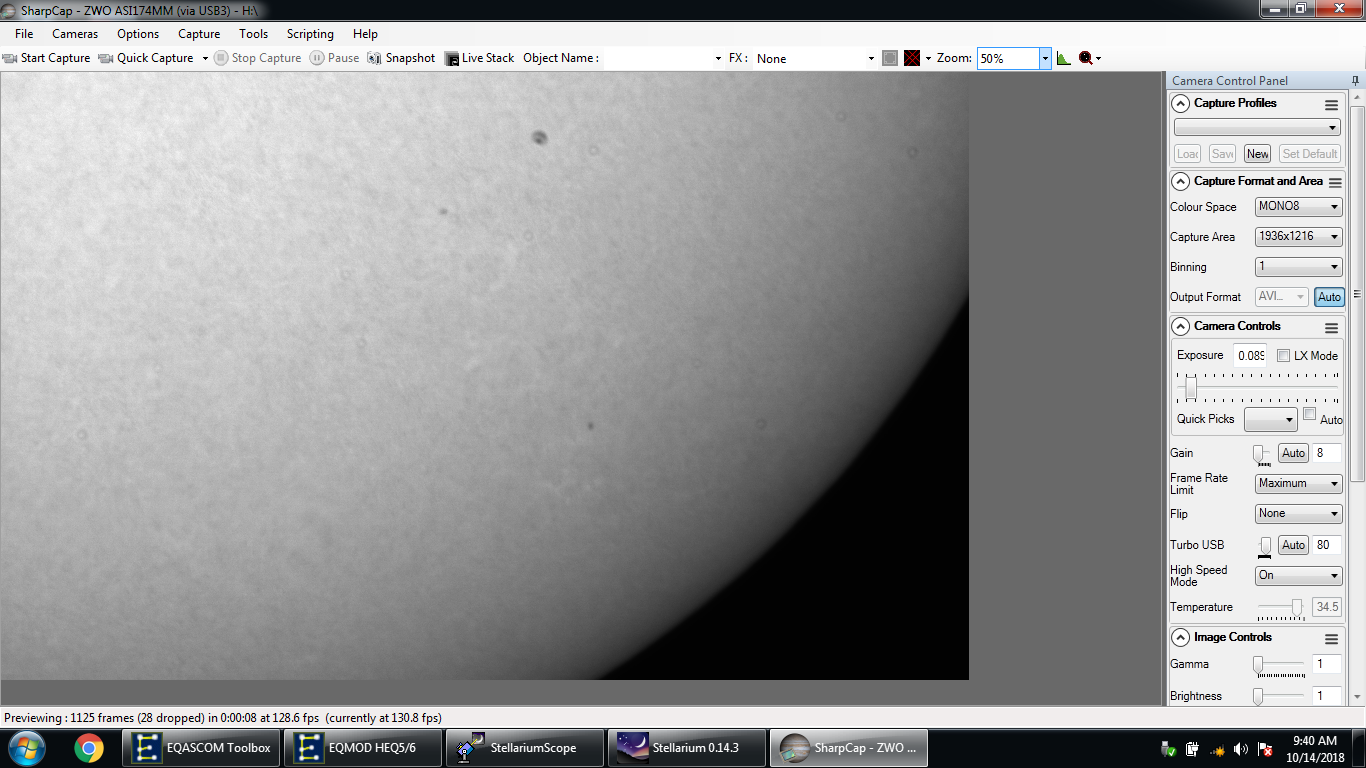This screenshot has width=1366, height=768.
Task: Enable the LX Mode checkbox
Action: tap(1284, 356)
